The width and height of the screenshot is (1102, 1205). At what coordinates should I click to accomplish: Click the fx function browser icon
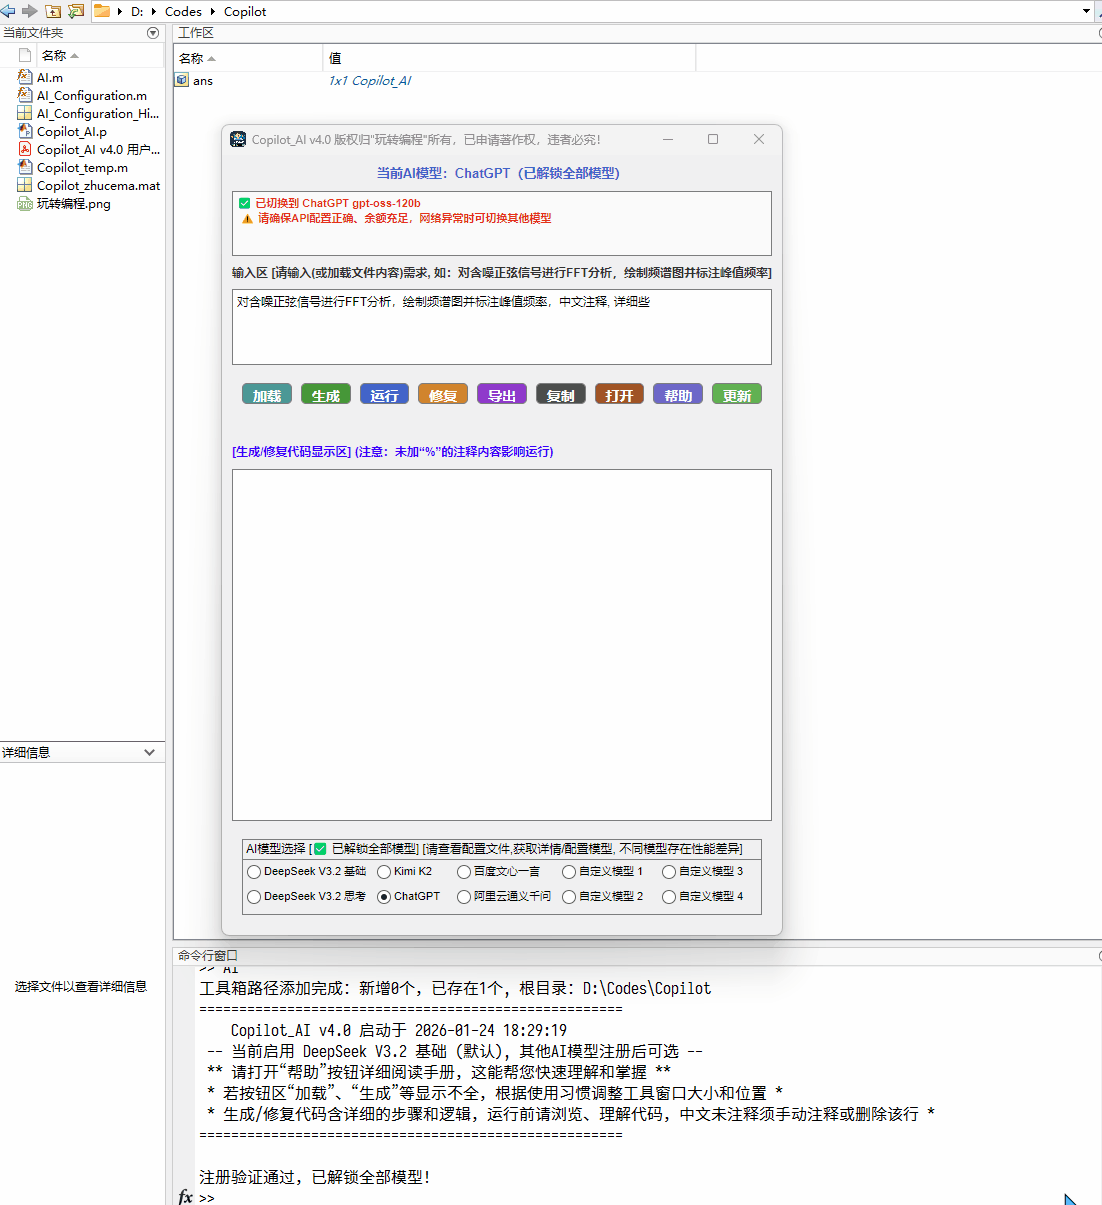(x=186, y=1197)
